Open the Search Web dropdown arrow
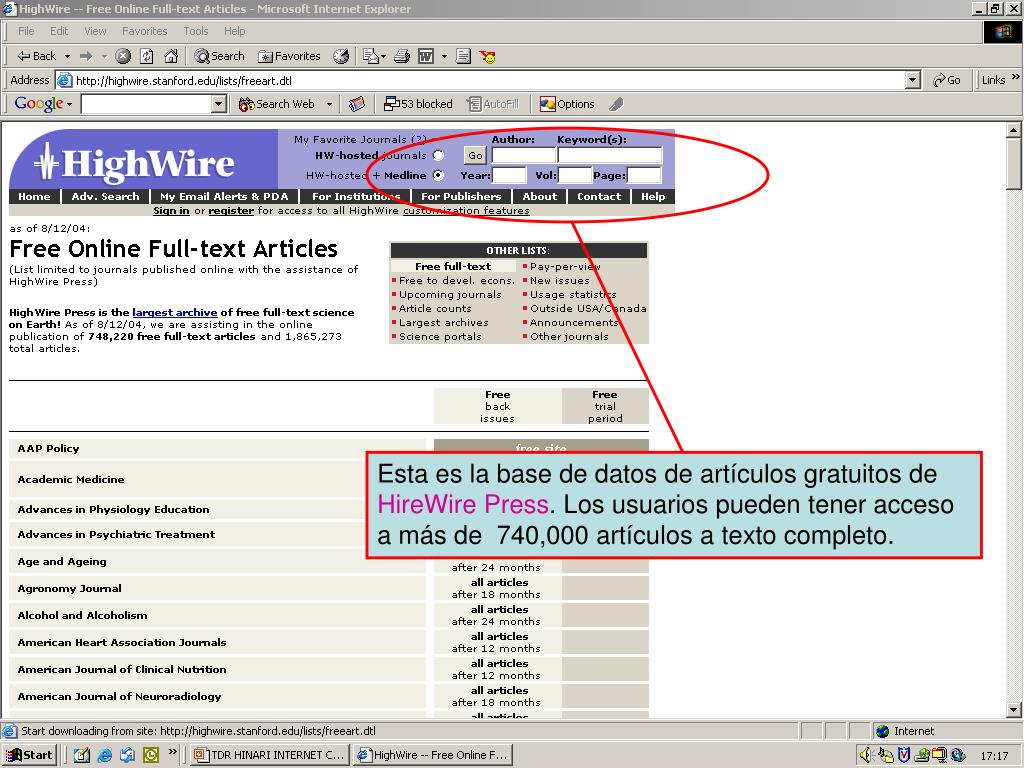Image resolution: width=1024 pixels, height=768 pixels. [329, 104]
